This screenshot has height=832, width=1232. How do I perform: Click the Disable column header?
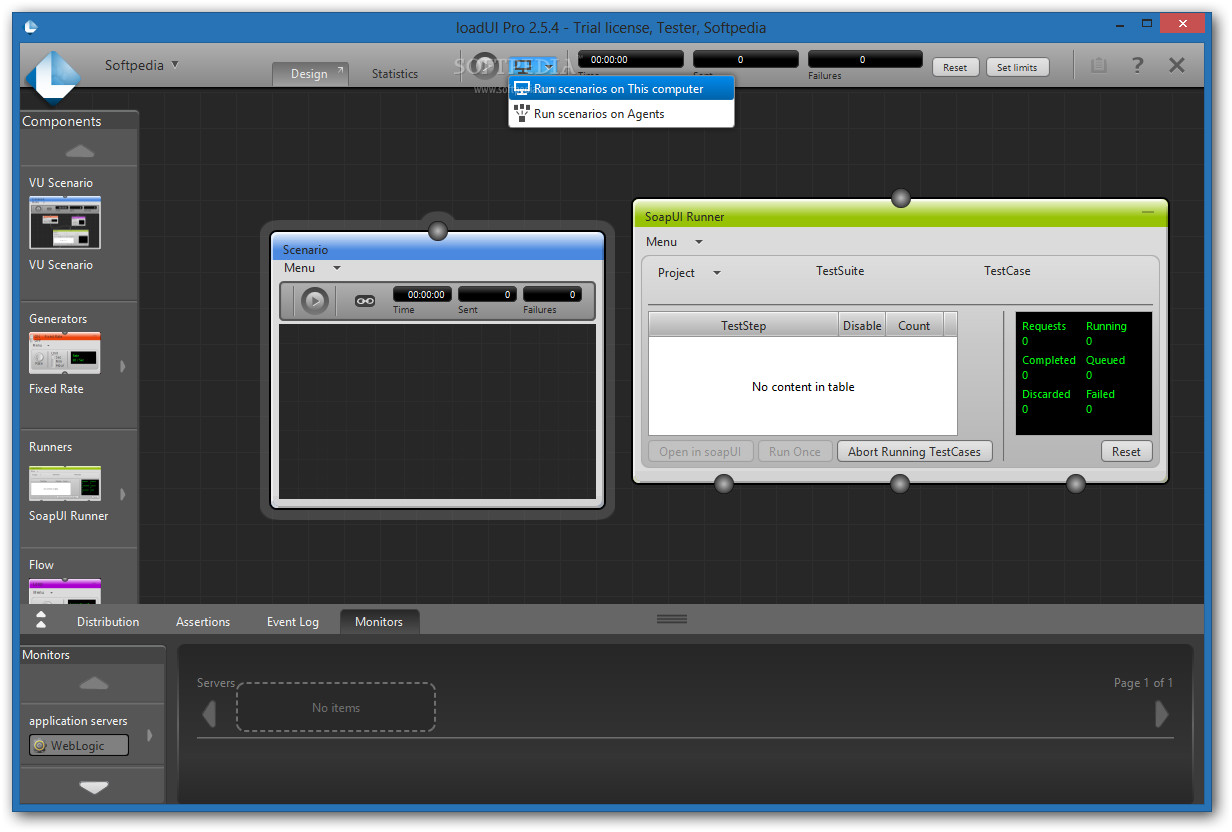click(862, 325)
